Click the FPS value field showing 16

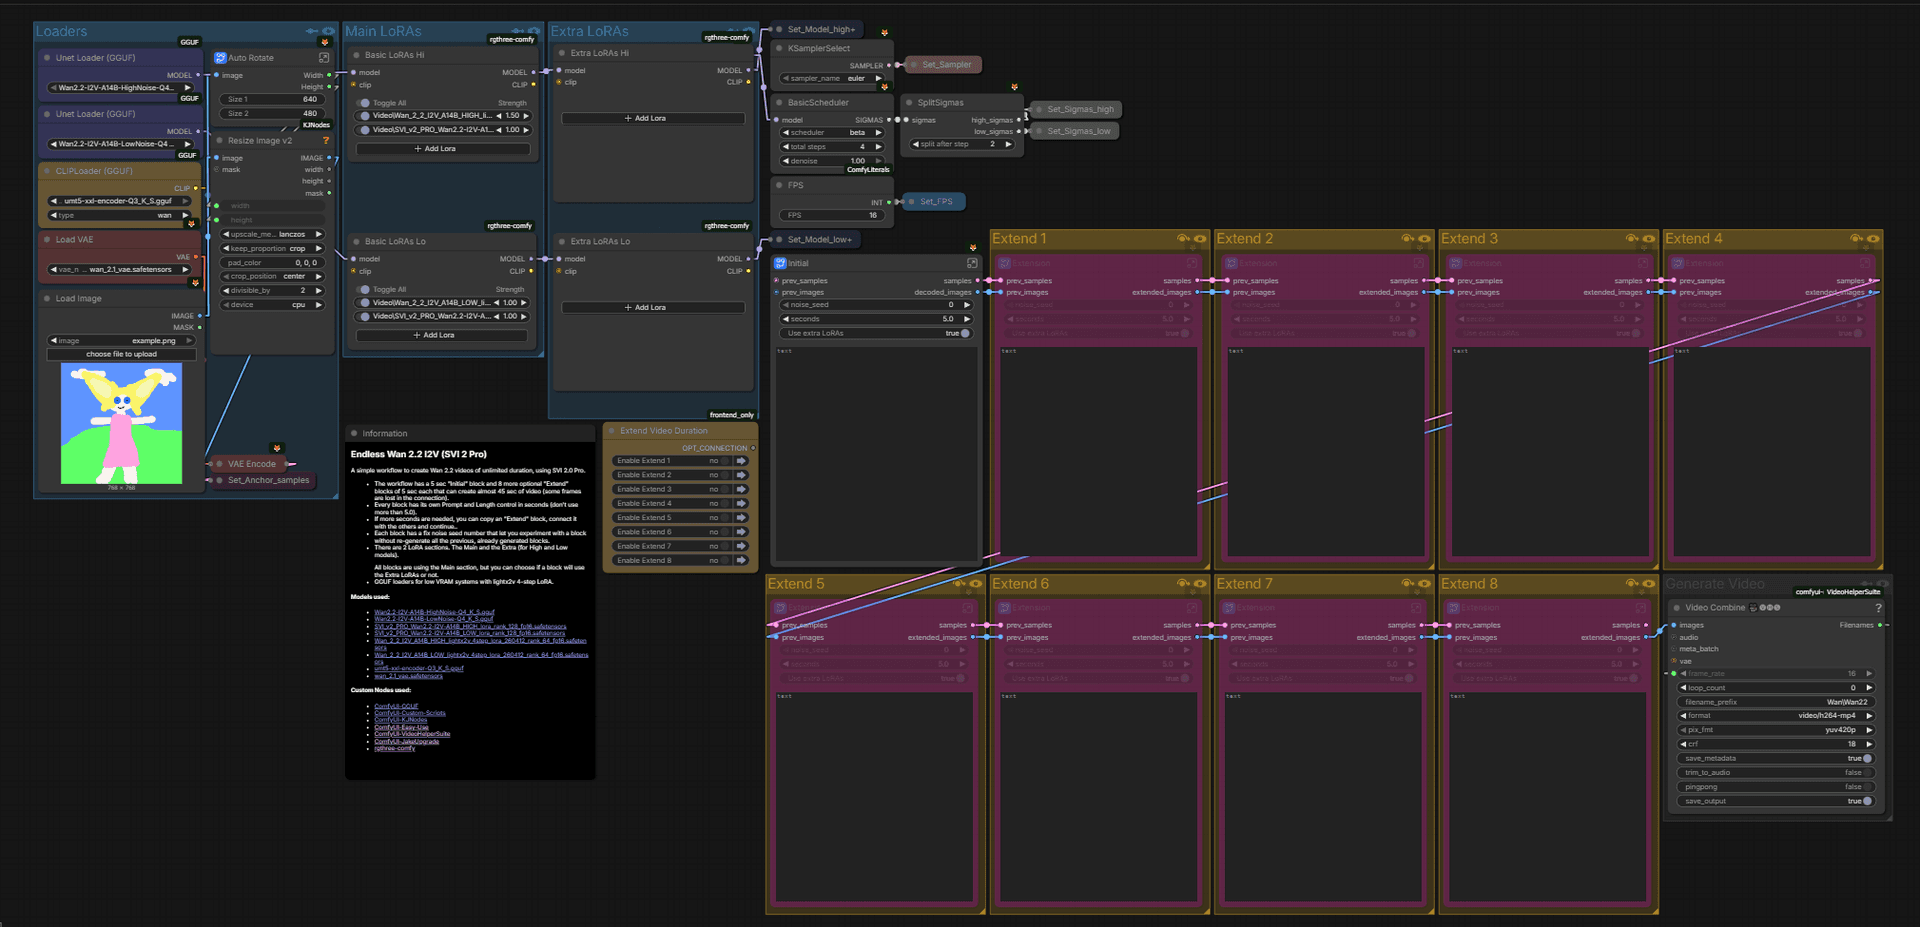pos(832,215)
